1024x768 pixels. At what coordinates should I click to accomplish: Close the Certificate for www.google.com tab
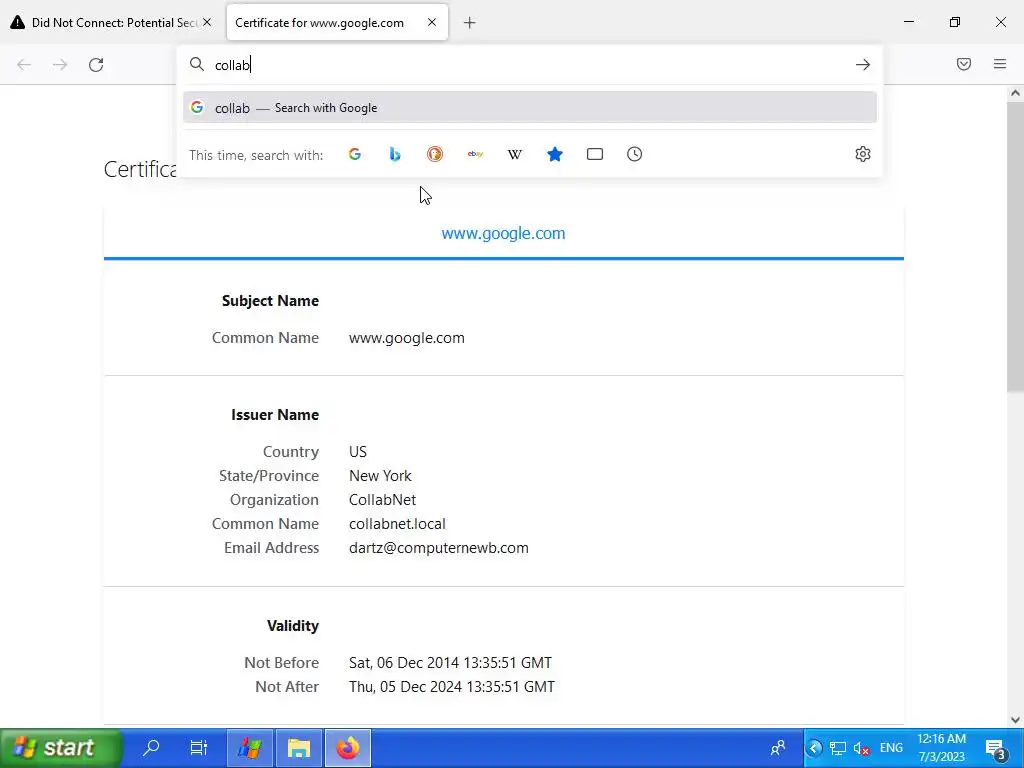pyautogui.click(x=432, y=22)
